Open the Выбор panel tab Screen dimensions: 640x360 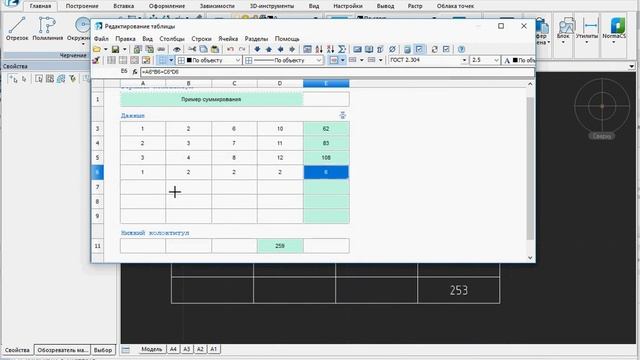pyautogui.click(x=102, y=350)
